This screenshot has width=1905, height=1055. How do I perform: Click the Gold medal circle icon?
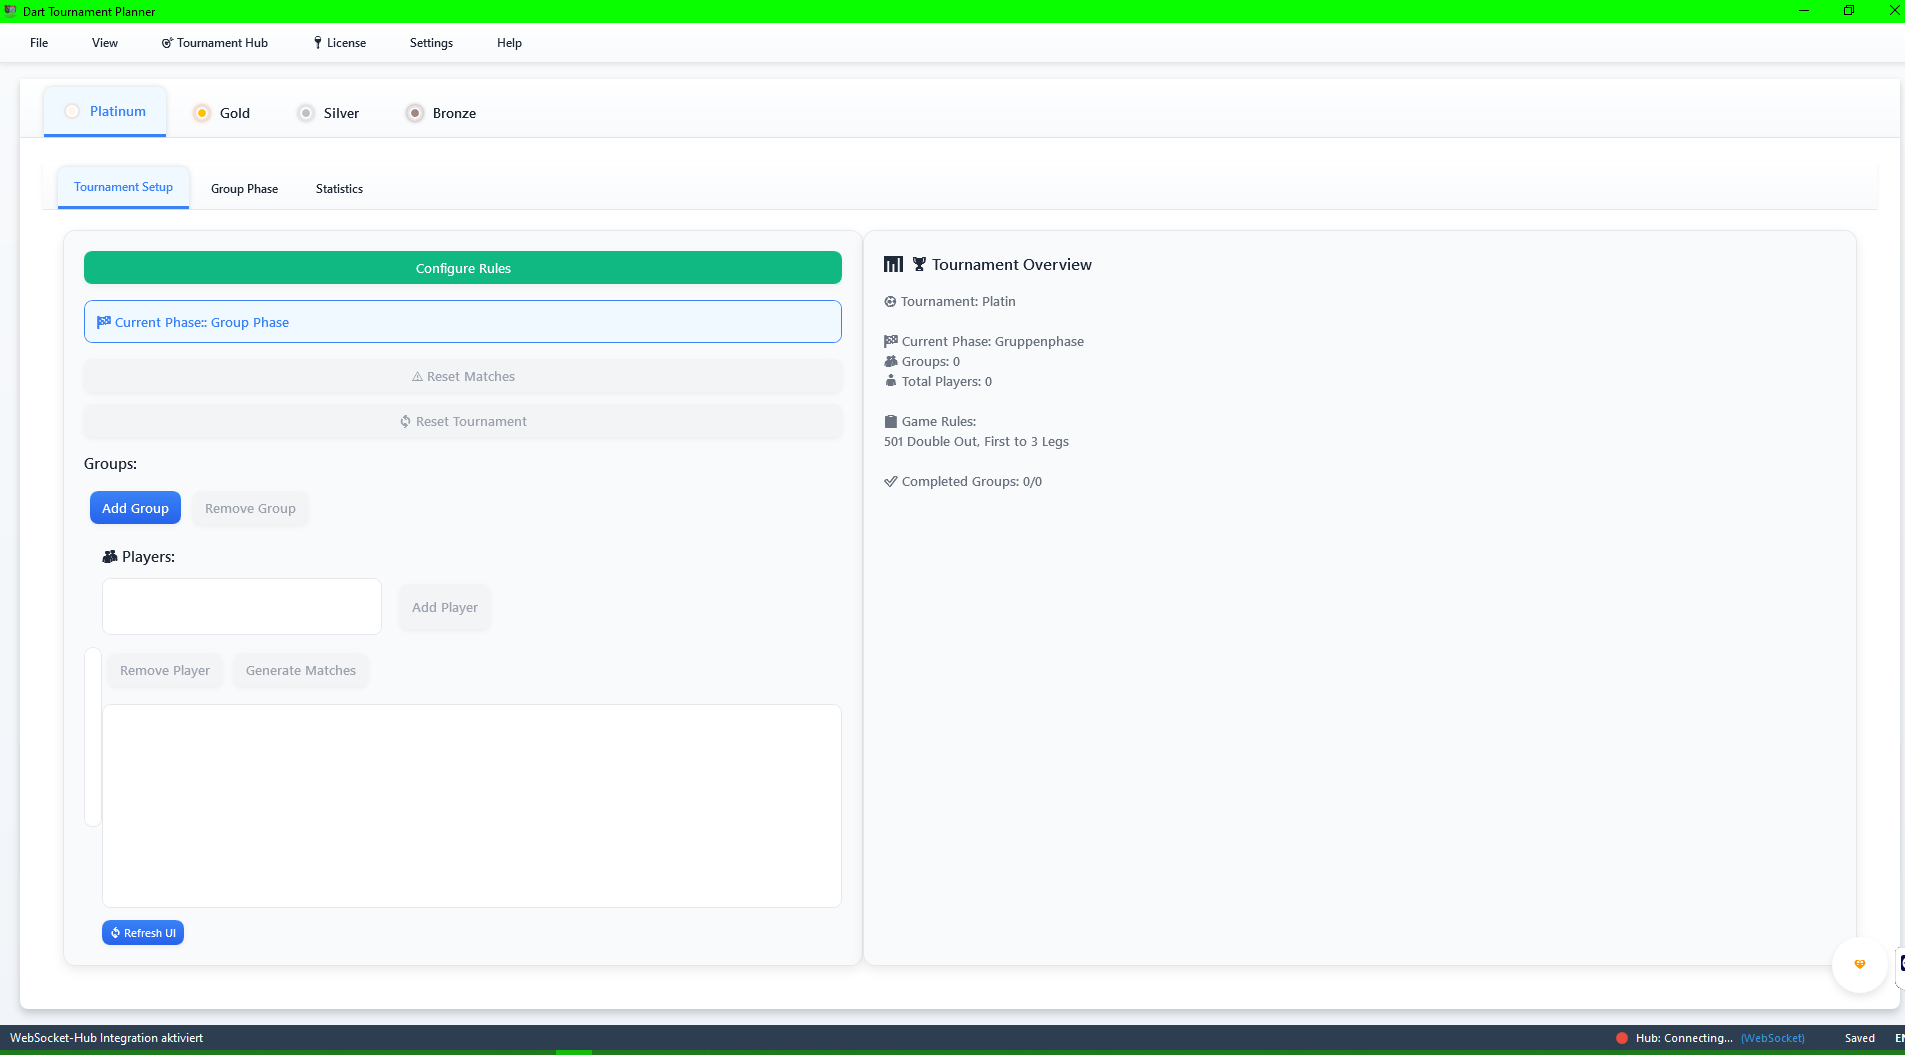coord(202,113)
